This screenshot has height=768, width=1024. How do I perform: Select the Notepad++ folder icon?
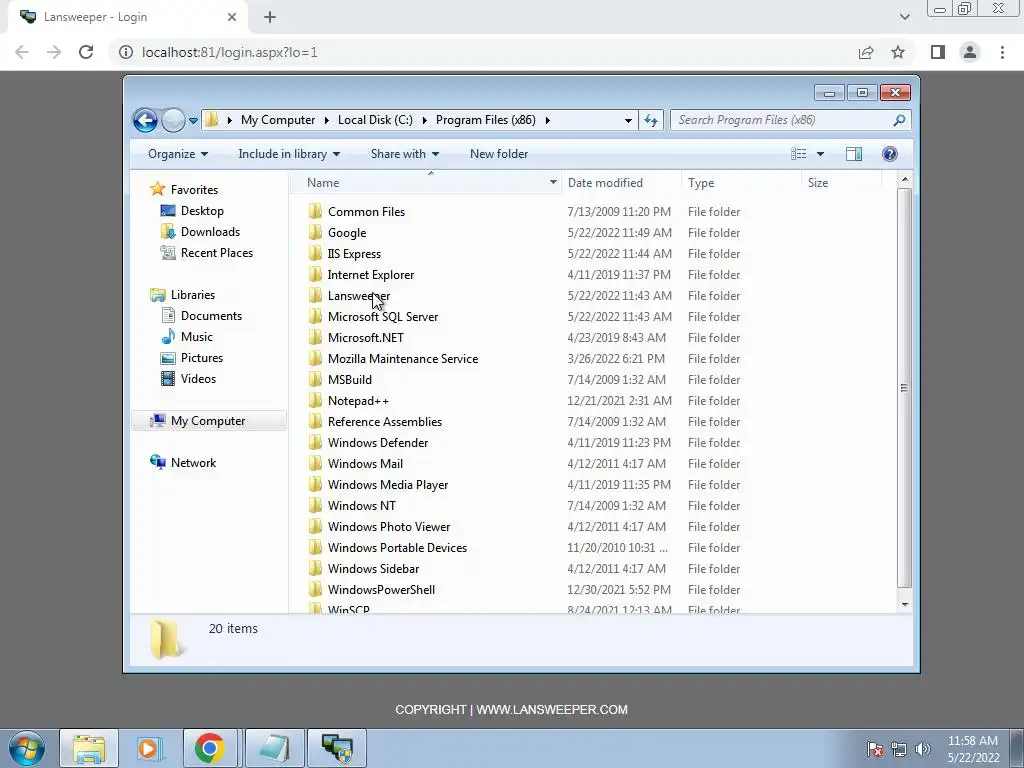(x=315, y=400)
